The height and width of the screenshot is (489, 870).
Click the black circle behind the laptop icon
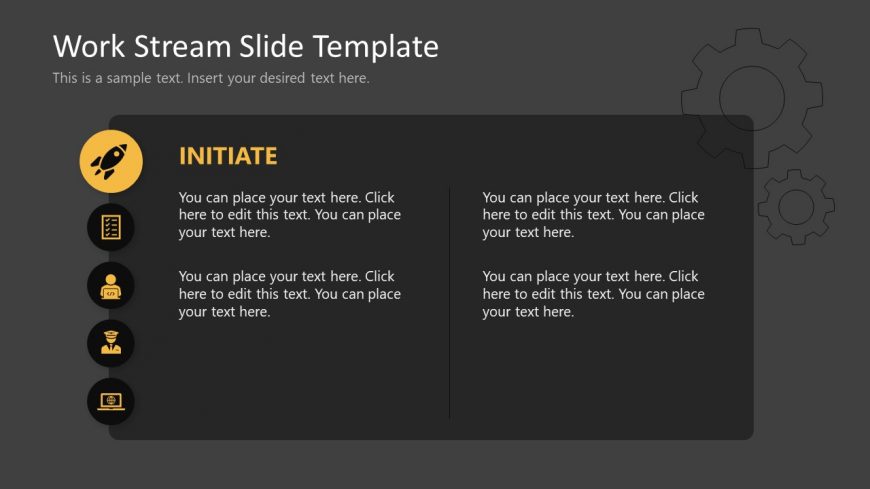[111, 401]
